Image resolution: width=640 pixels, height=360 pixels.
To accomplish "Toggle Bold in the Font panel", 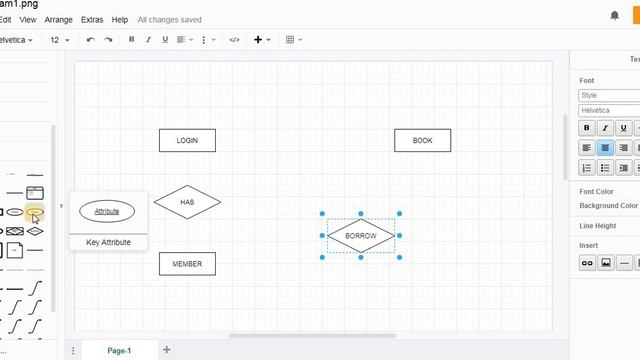I will (x=587, y=128).
